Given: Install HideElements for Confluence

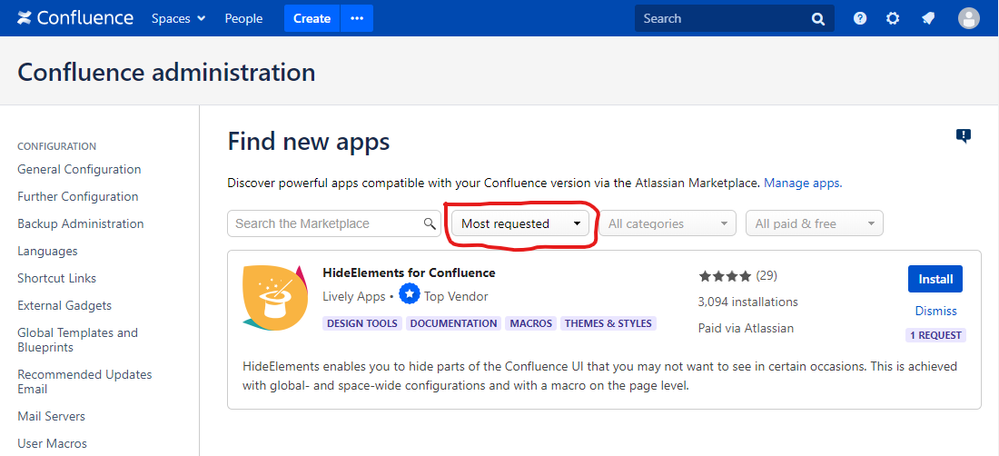Looking at the screenshot, I should pyautogui.click(x=935, y=279).
